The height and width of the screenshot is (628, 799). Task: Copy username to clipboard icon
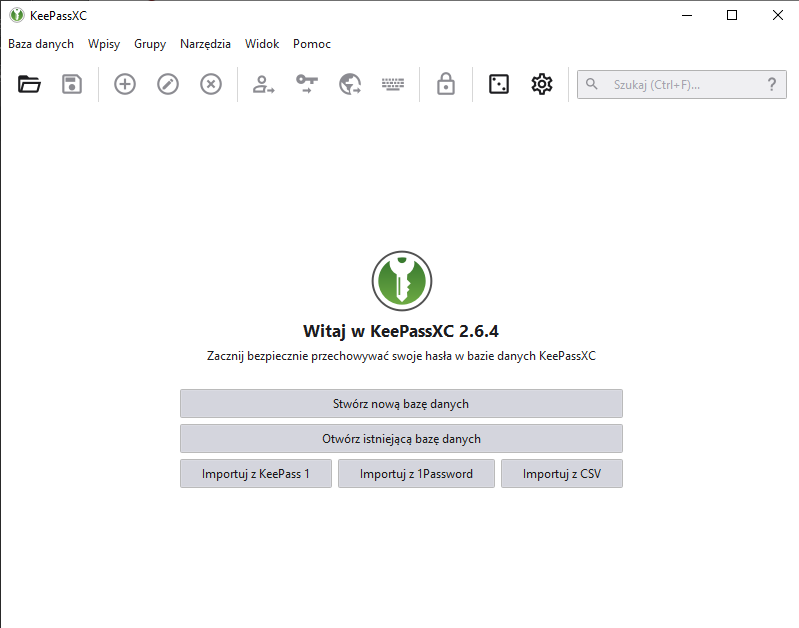click(x=263, y=84)
